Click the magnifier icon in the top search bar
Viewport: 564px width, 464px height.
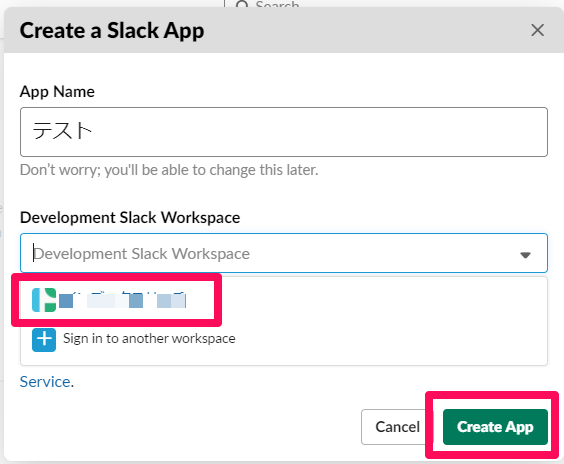point(242,4)
